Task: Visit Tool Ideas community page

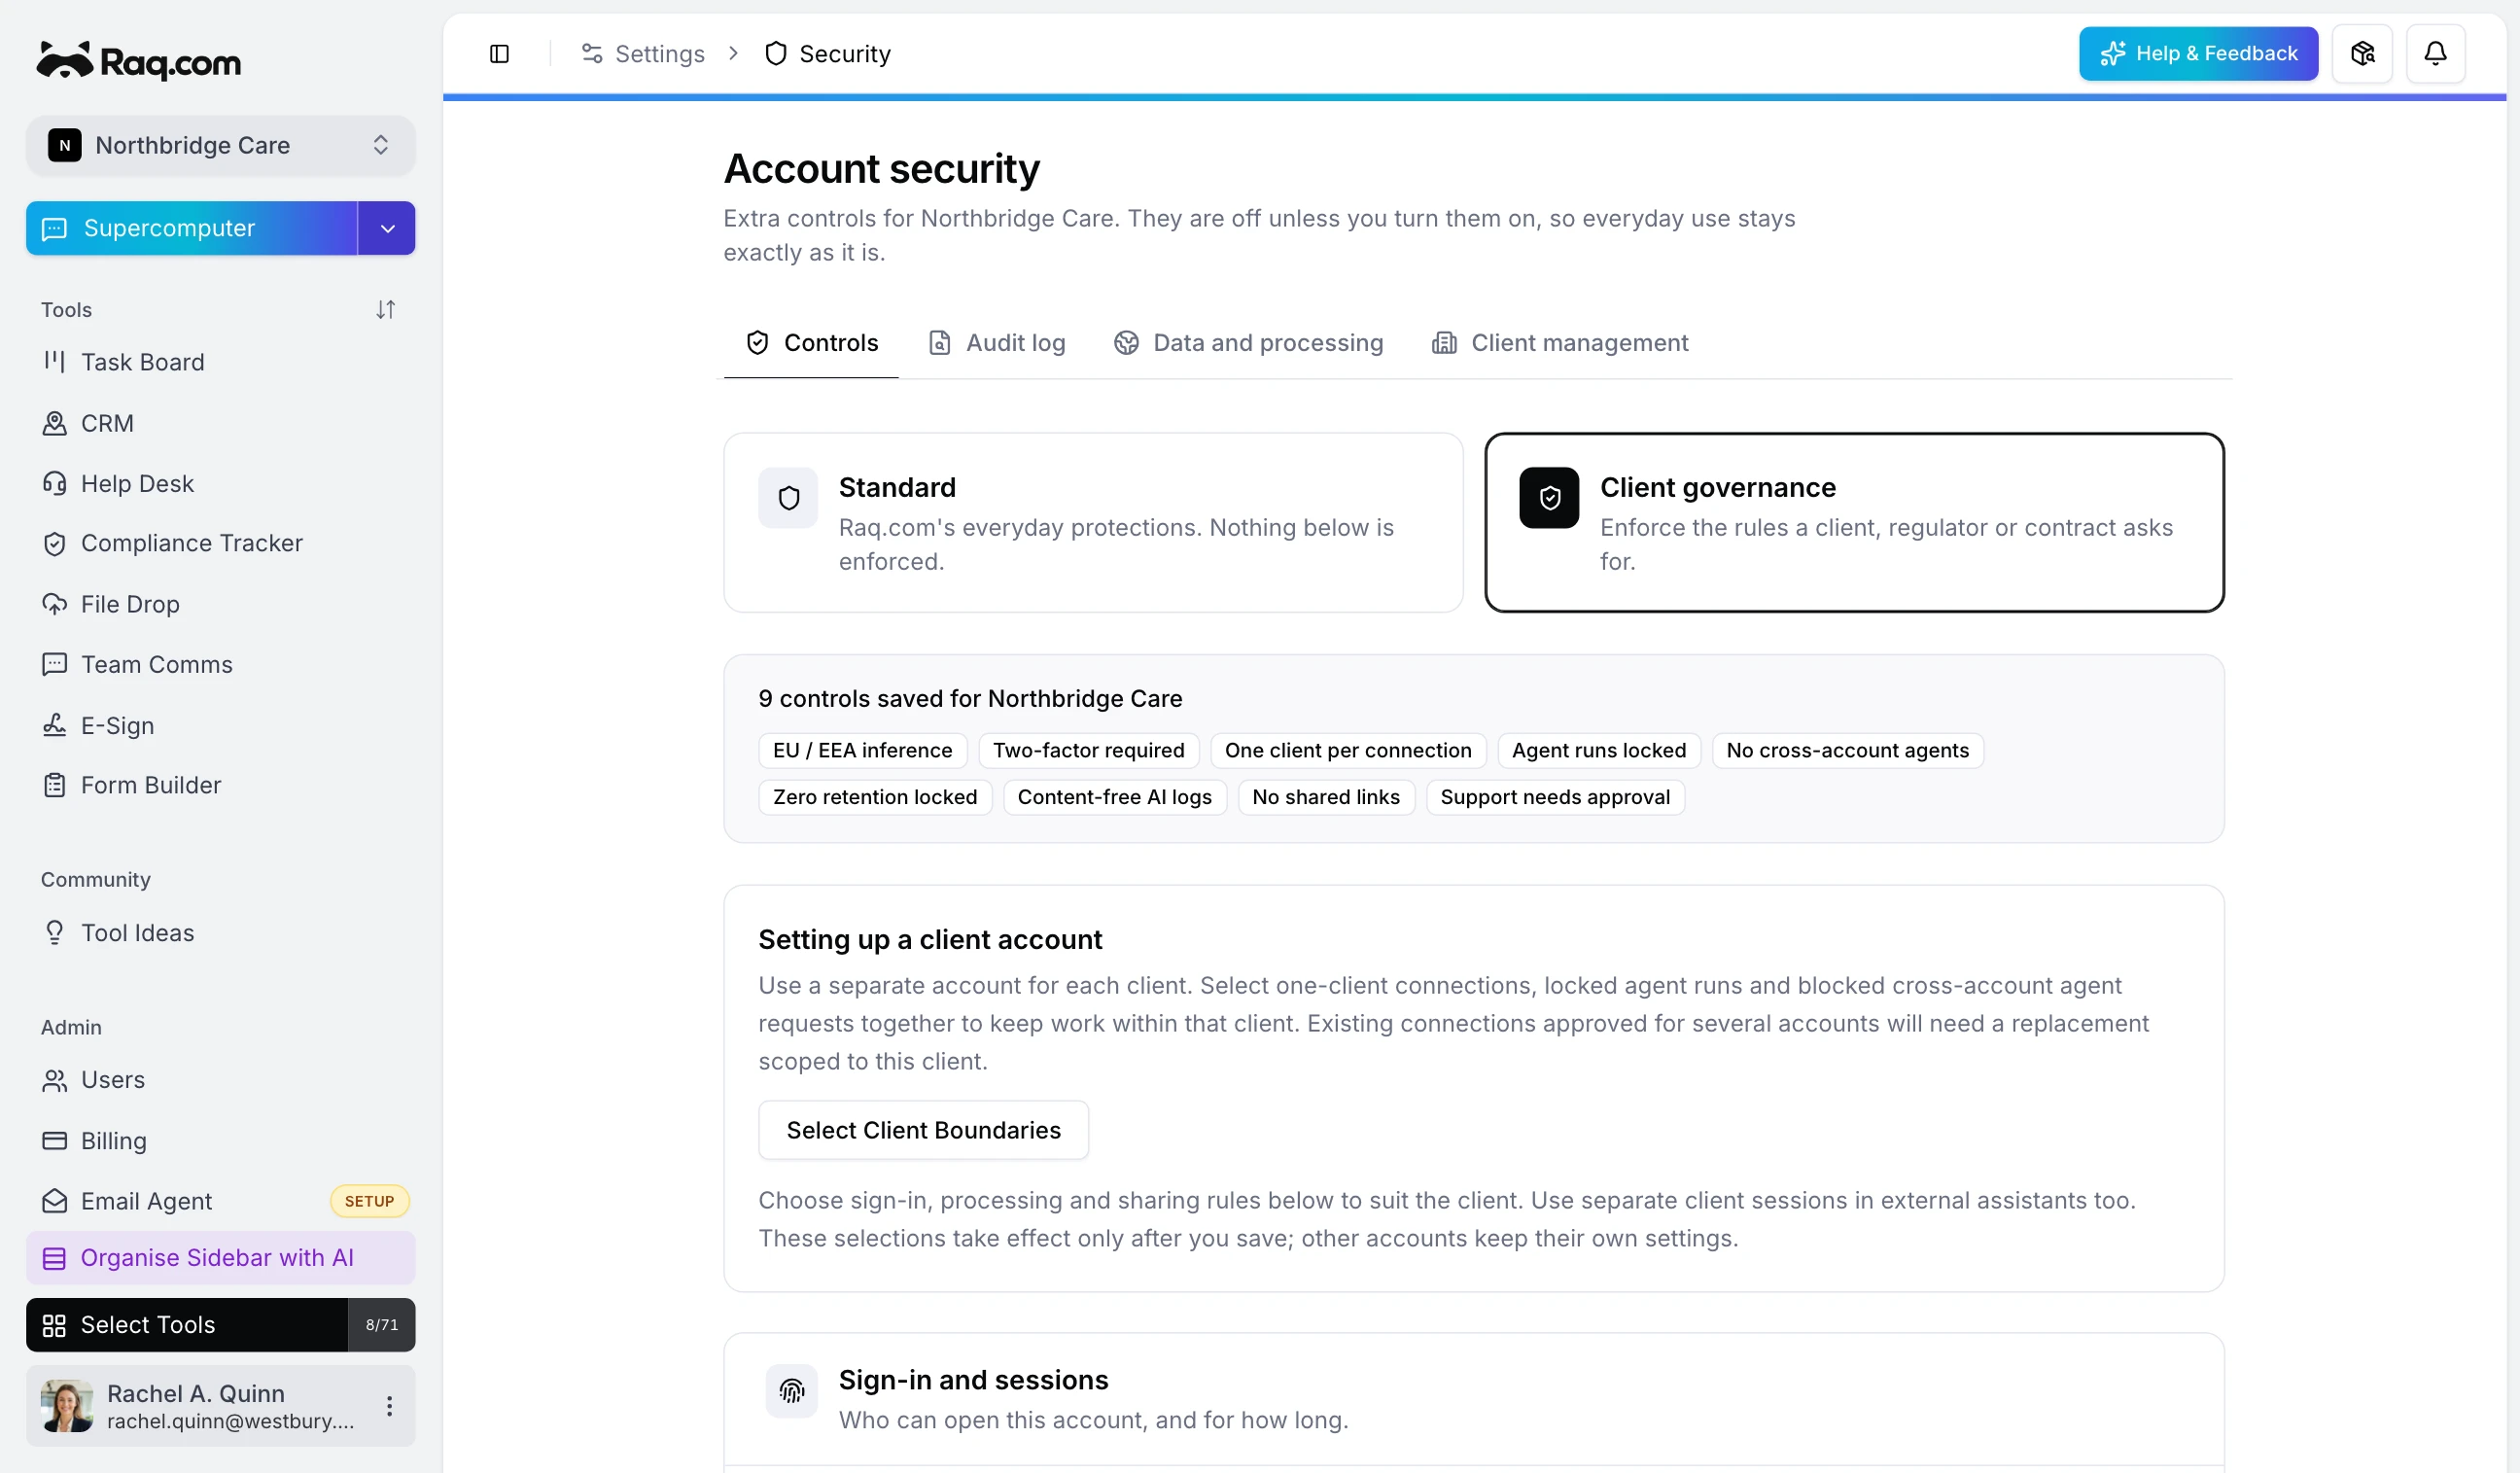Action: coord(220,933)
